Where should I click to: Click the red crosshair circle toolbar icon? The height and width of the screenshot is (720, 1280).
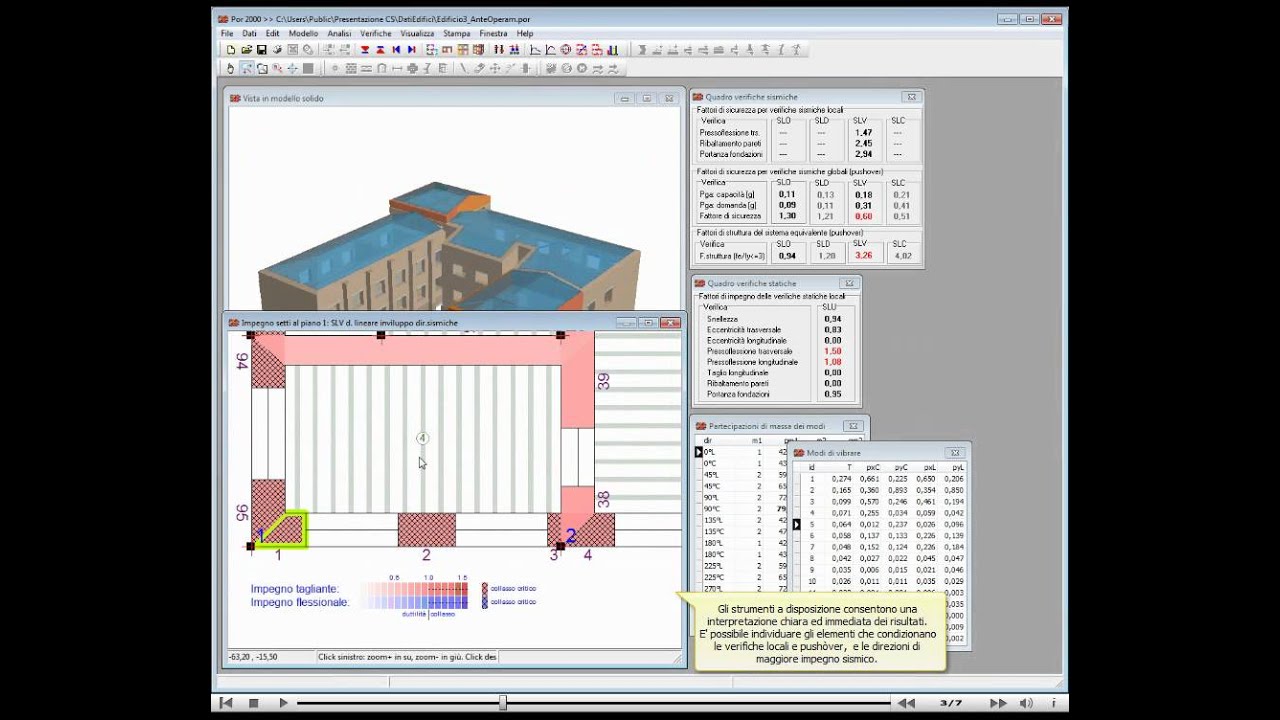pyautogui.click(x=565, y=50)
